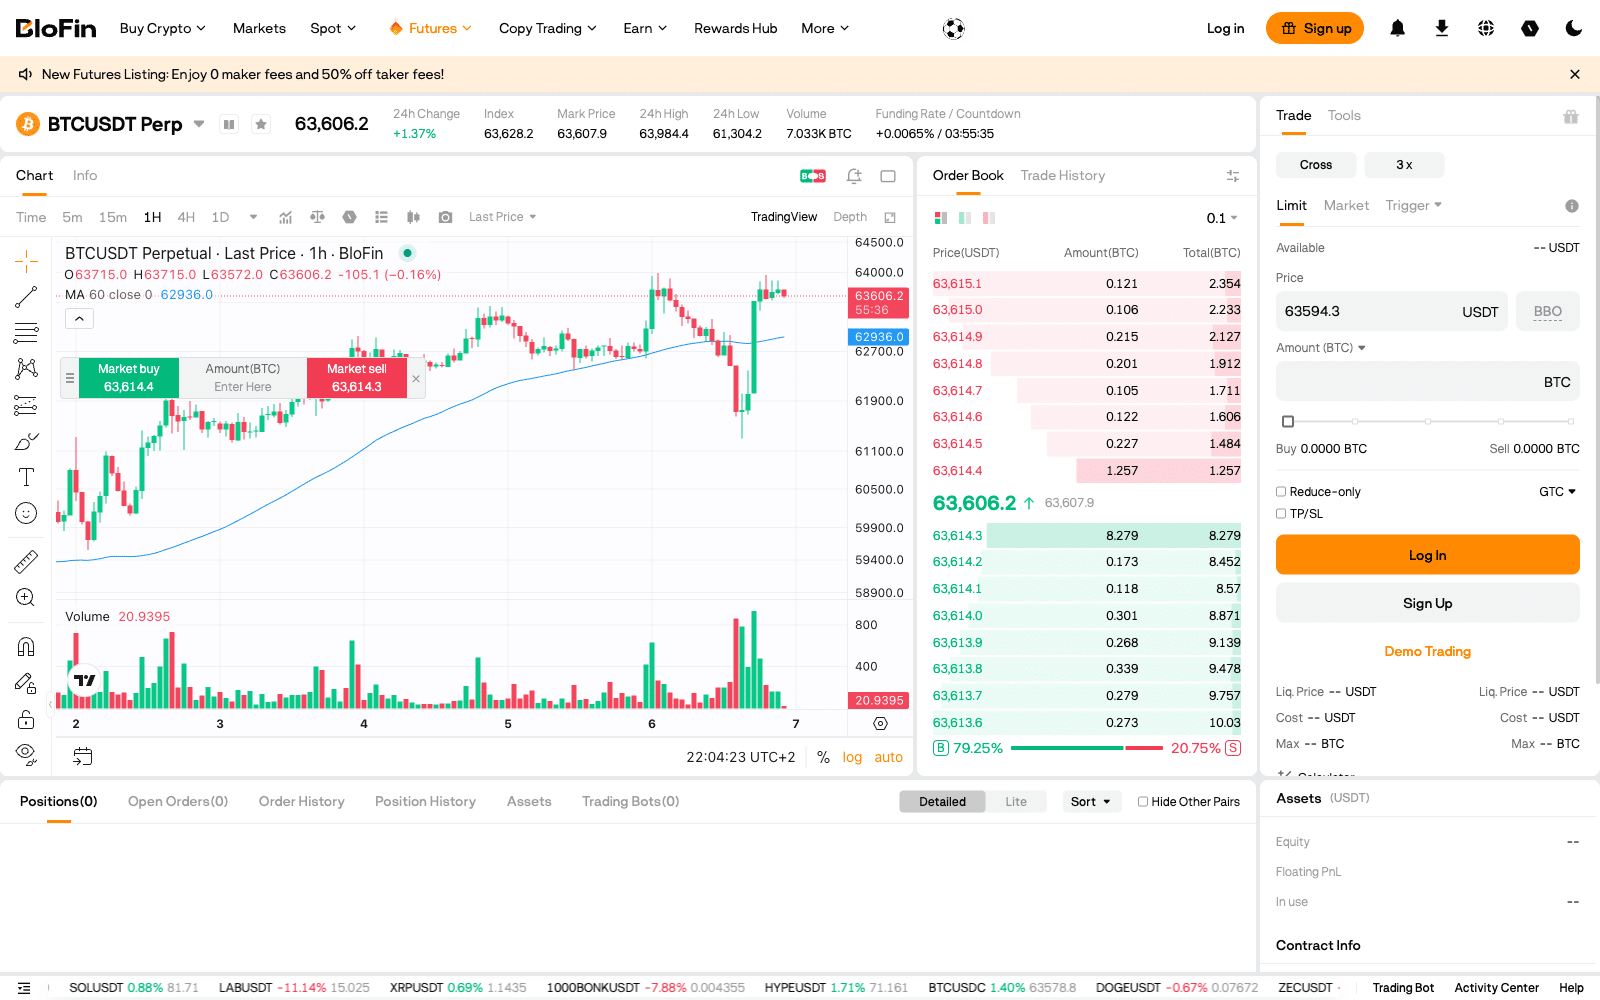
Task: Toggle the buy/sell quick order panel
Action: (x=813, y=176)
